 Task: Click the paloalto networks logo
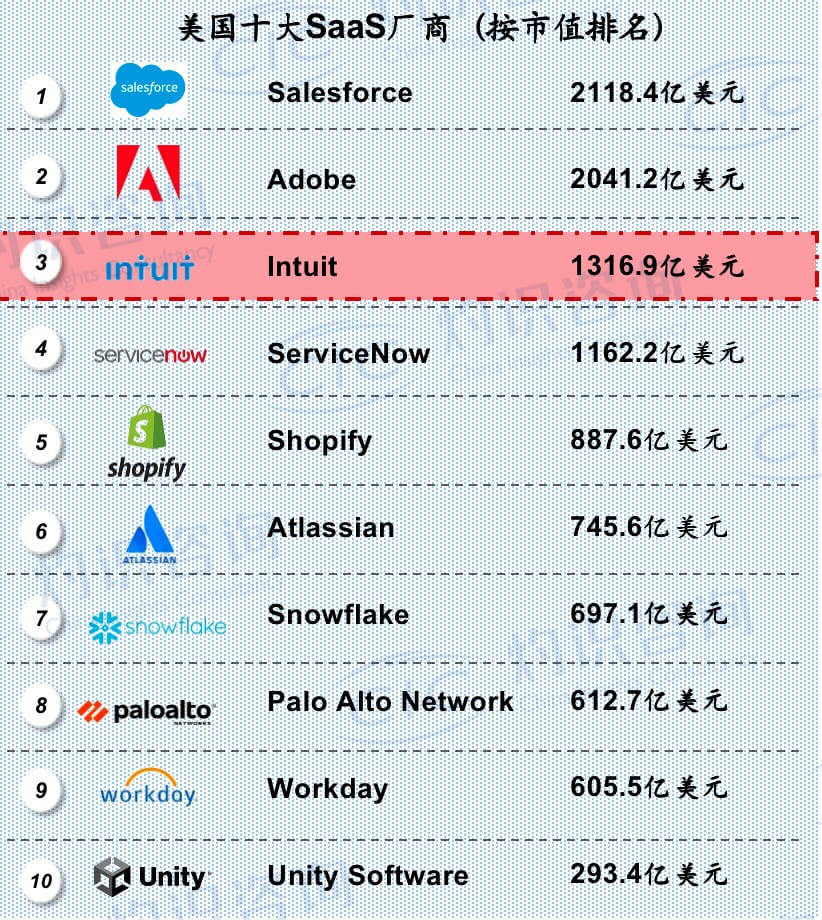pos(147,712)
